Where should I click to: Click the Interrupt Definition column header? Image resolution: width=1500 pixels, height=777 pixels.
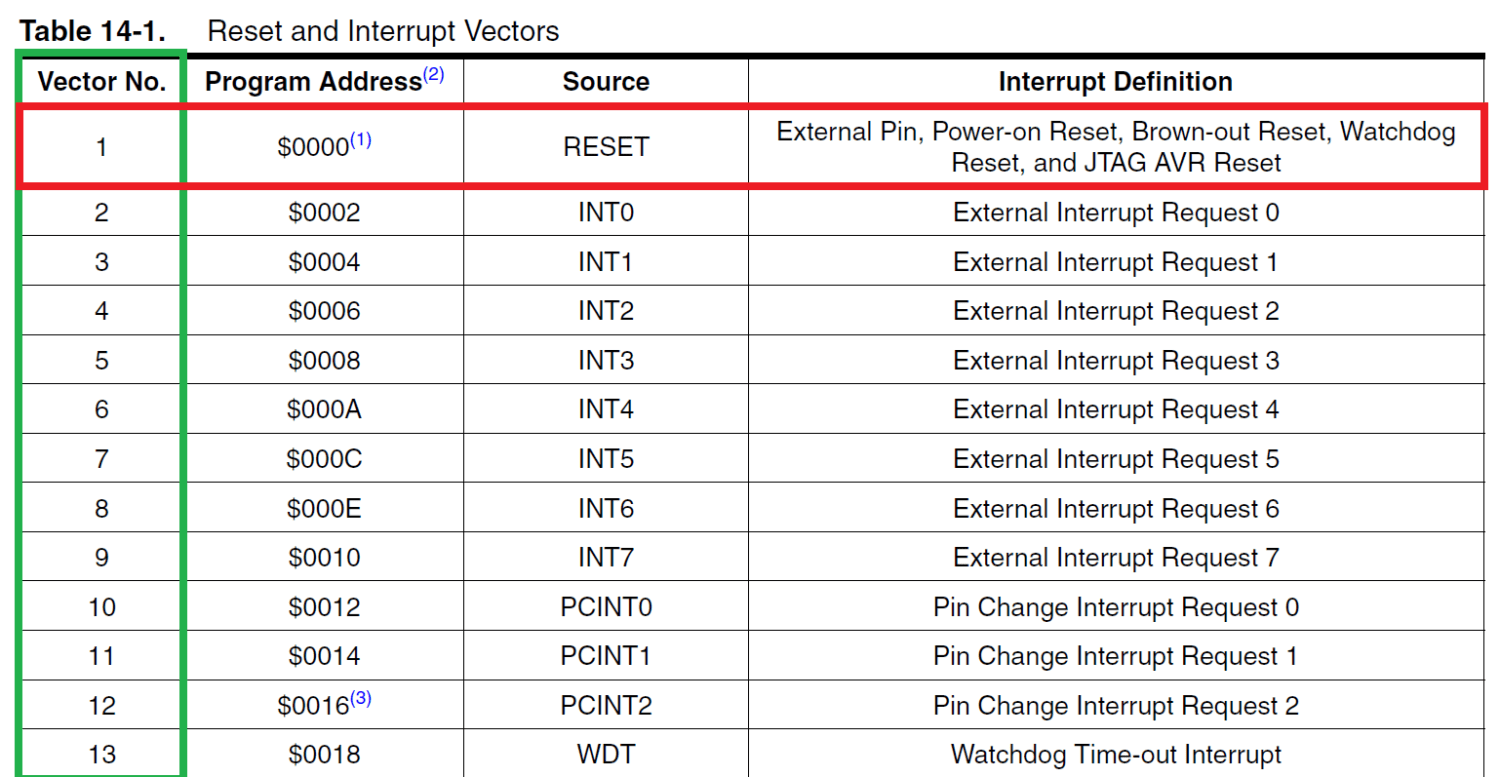tap(1115, 82)
